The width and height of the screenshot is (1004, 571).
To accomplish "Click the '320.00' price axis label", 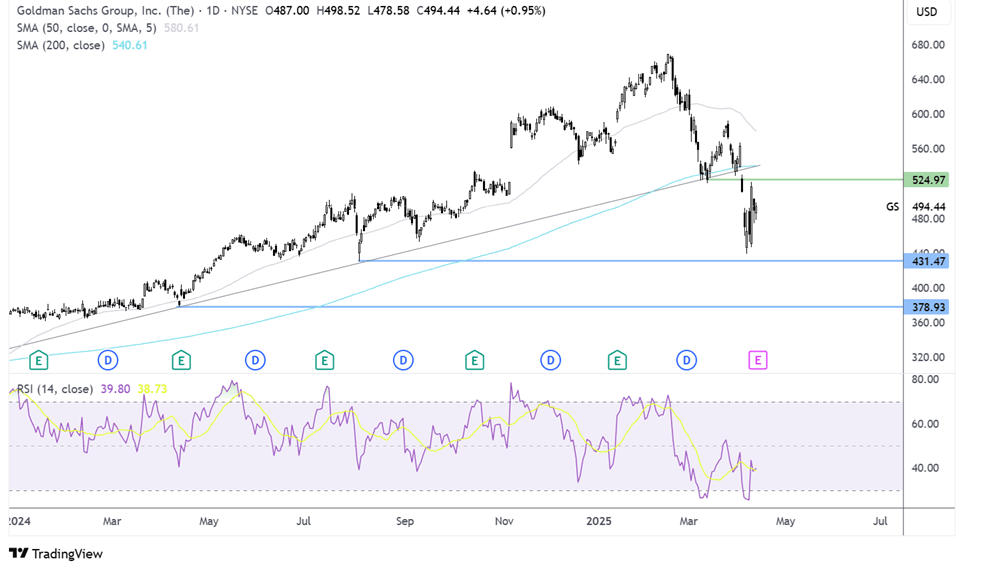I will tap(928, 357).
